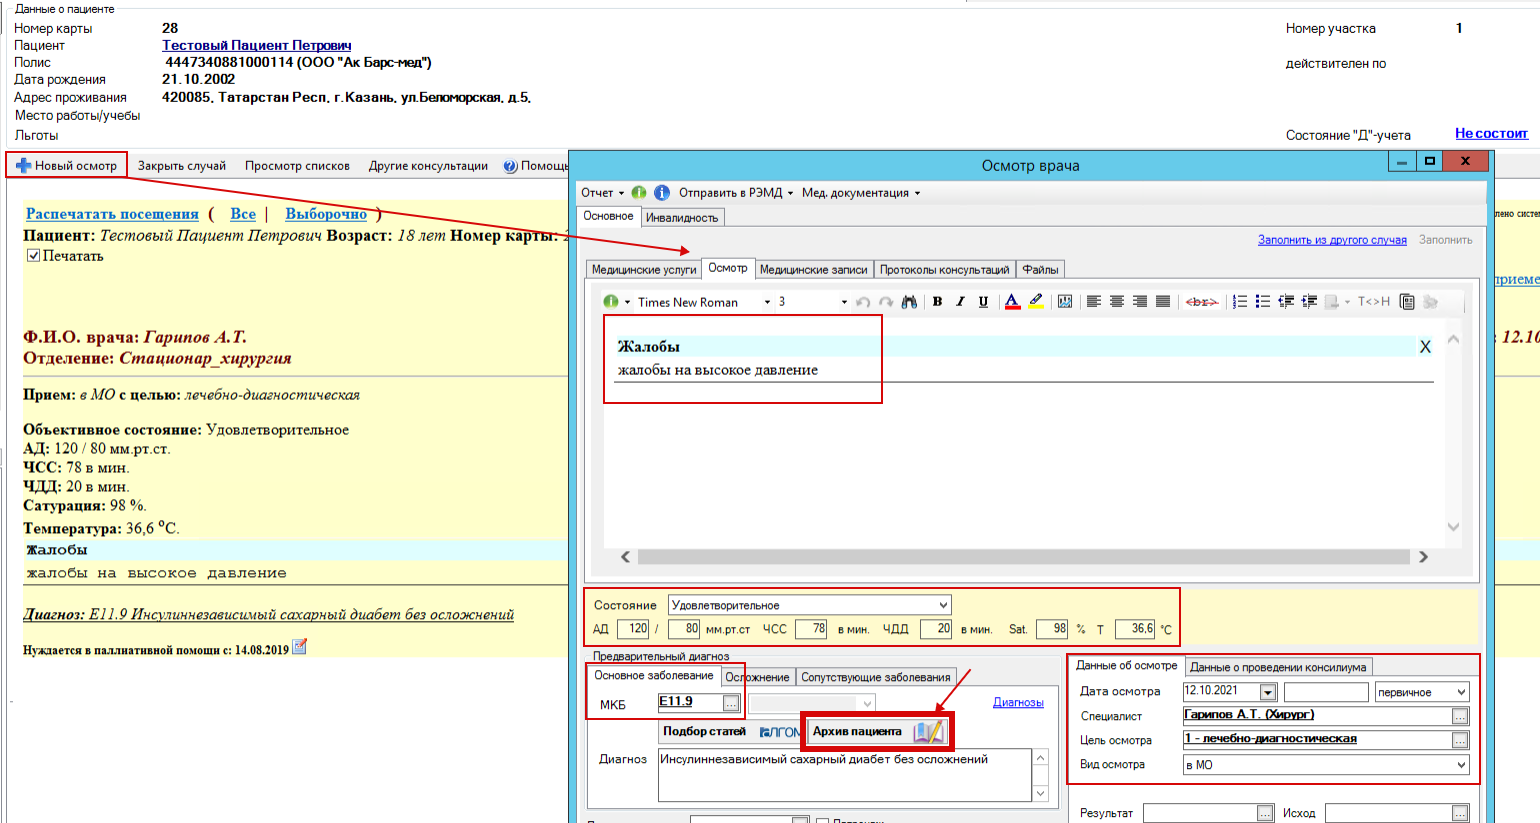
Task: Open the Медицинские услуги tab
Action: 644,269
